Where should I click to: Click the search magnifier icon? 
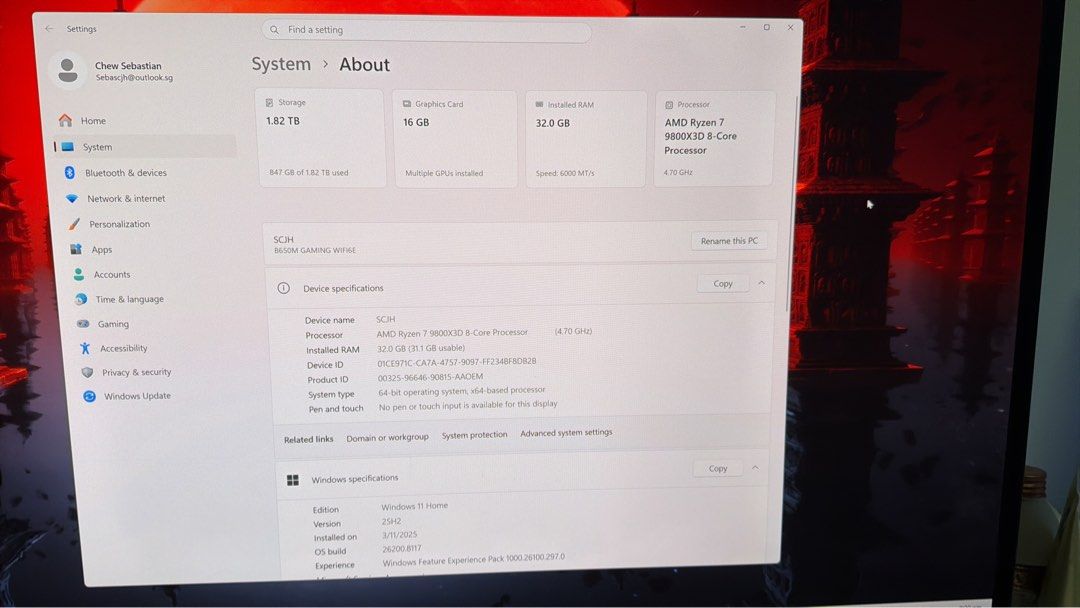[x=274, y=30]
